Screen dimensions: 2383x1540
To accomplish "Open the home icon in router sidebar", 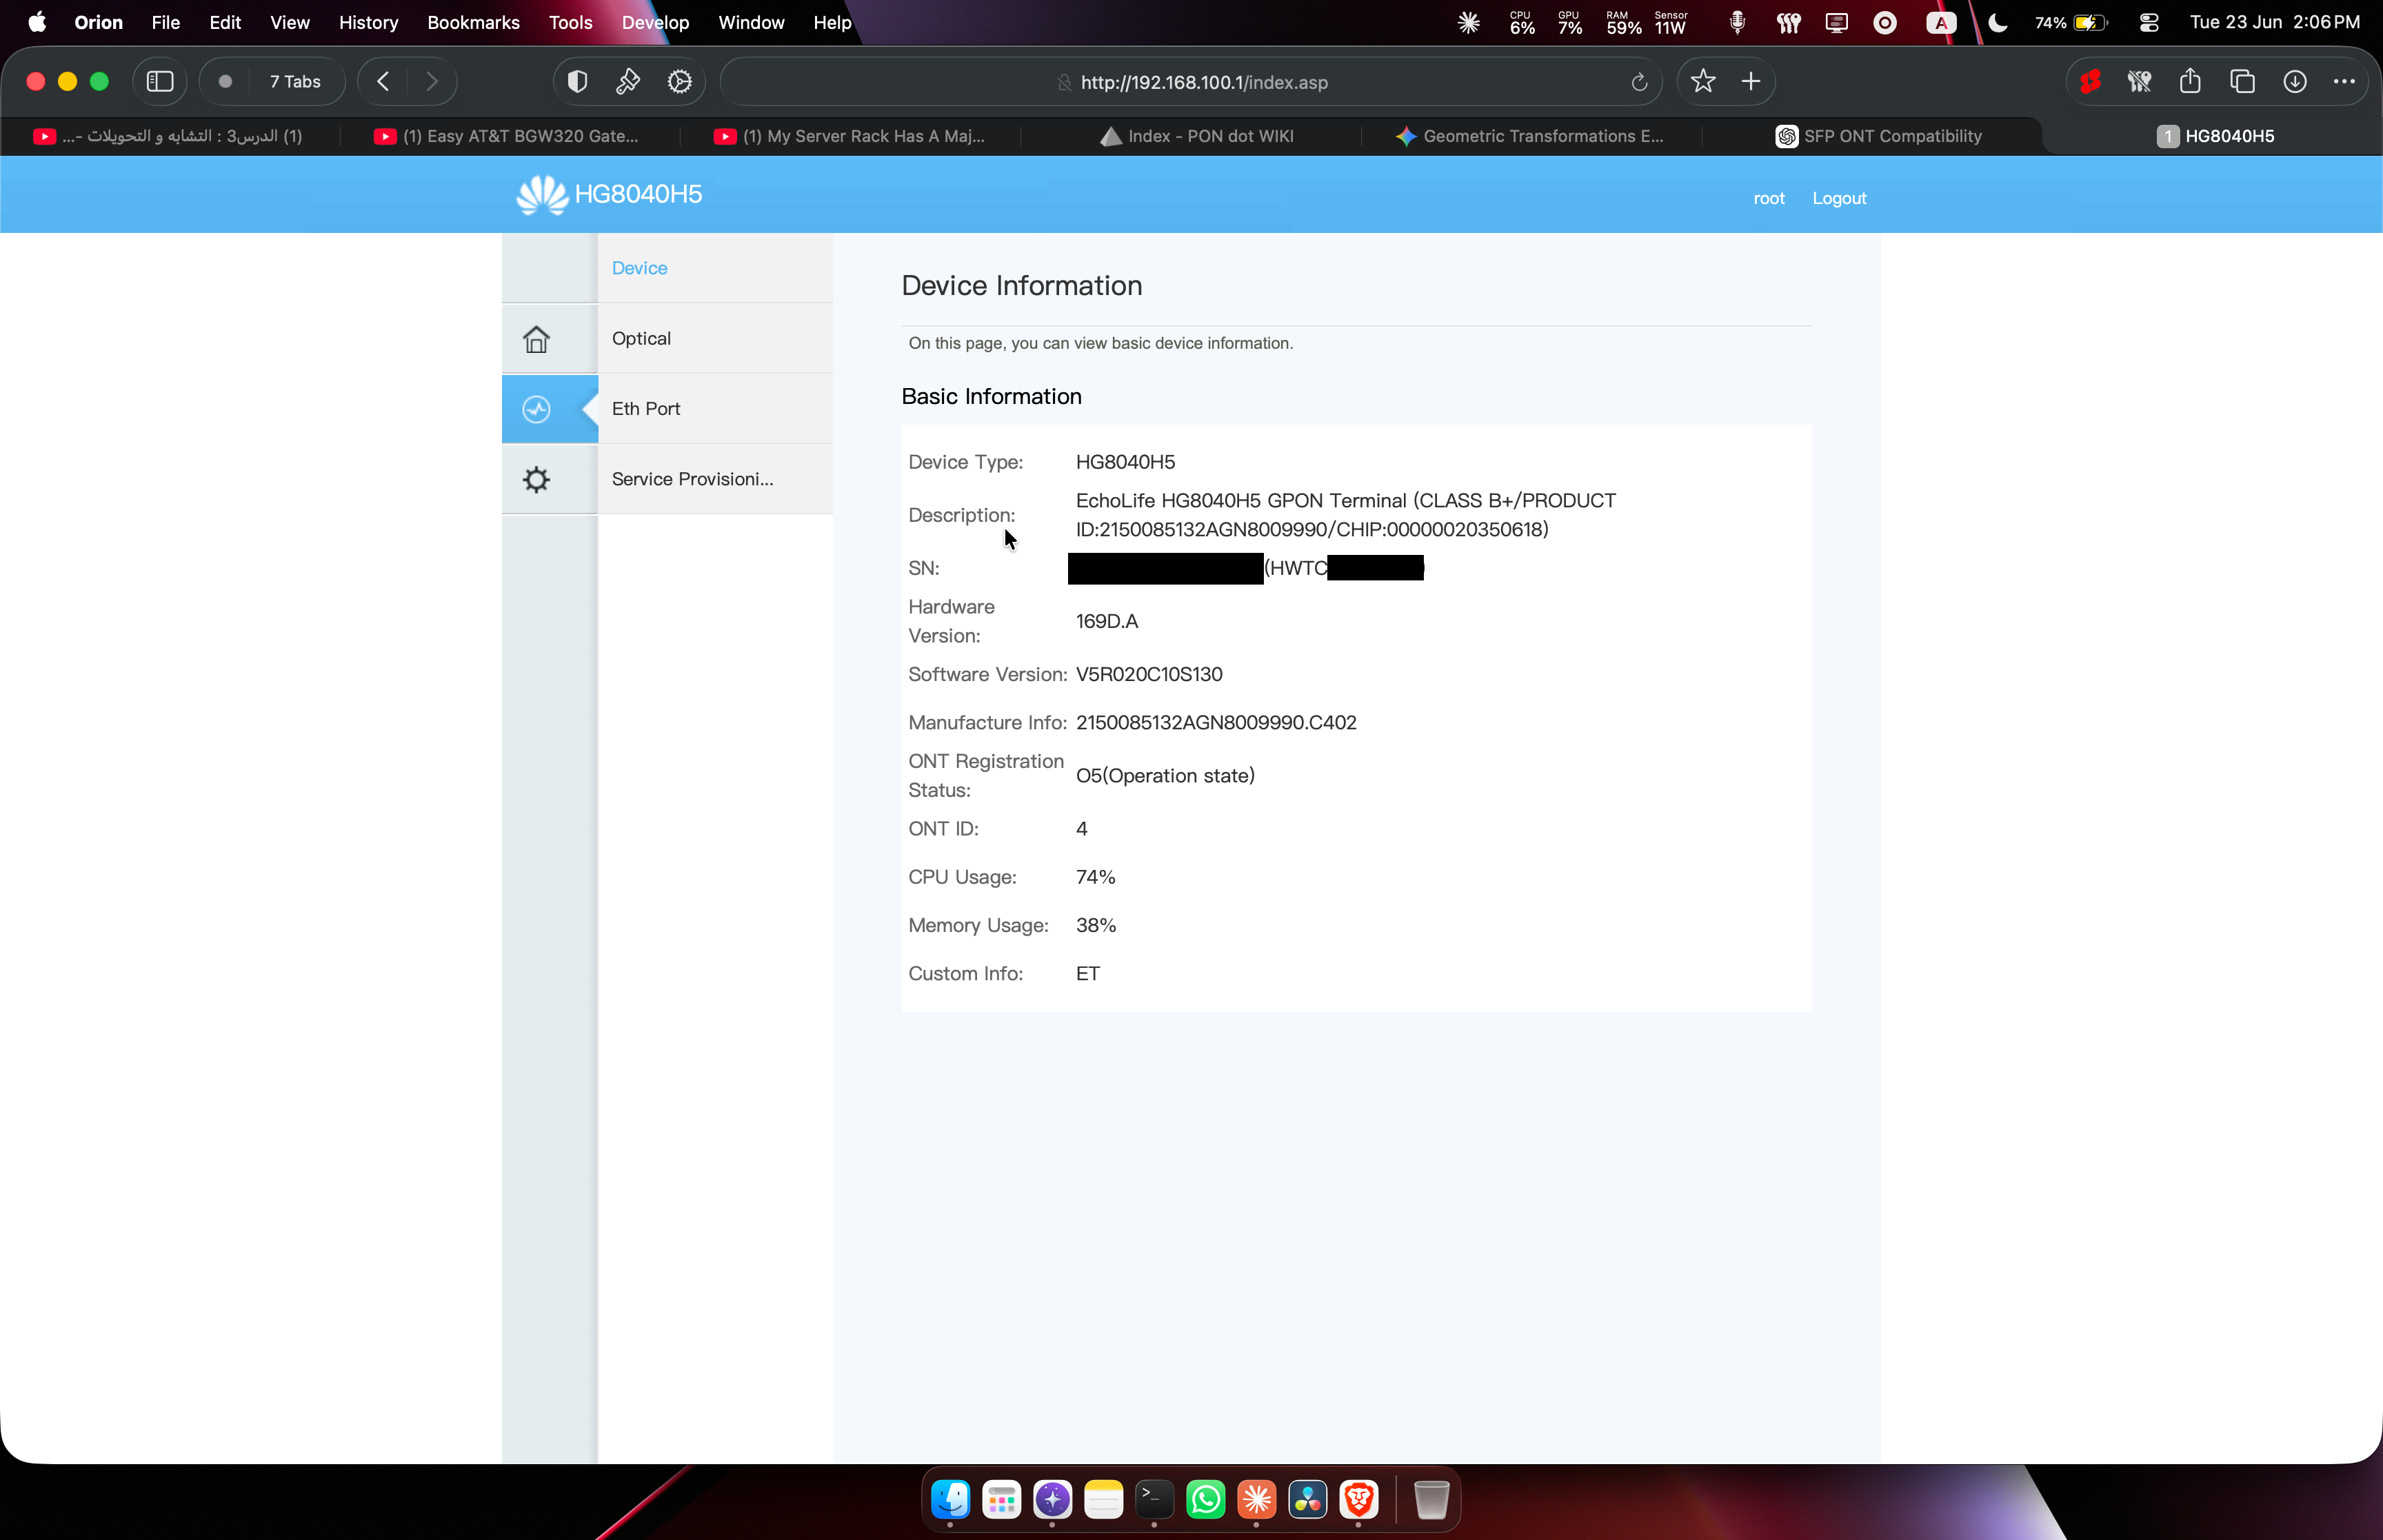I will pos(536,339).
